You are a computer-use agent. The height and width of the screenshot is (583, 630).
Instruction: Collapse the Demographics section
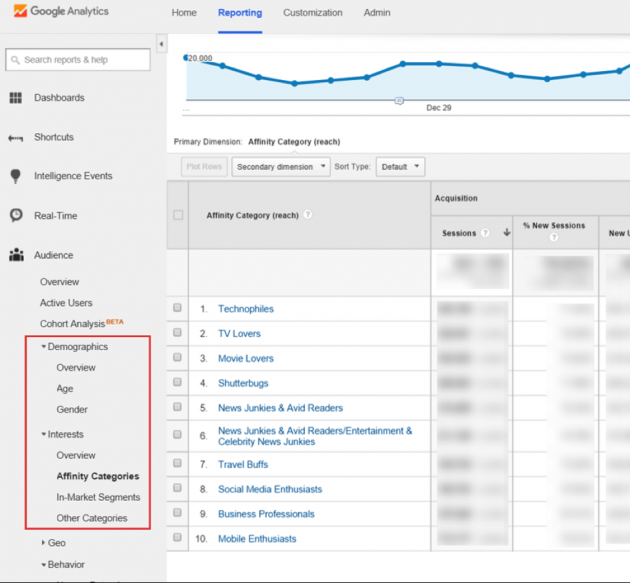click(x=43, y=346)
